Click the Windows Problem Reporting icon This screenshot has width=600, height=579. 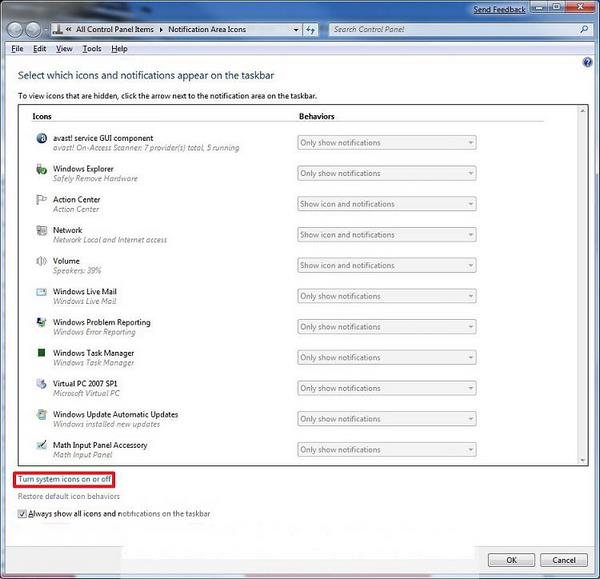pos(41,322)
